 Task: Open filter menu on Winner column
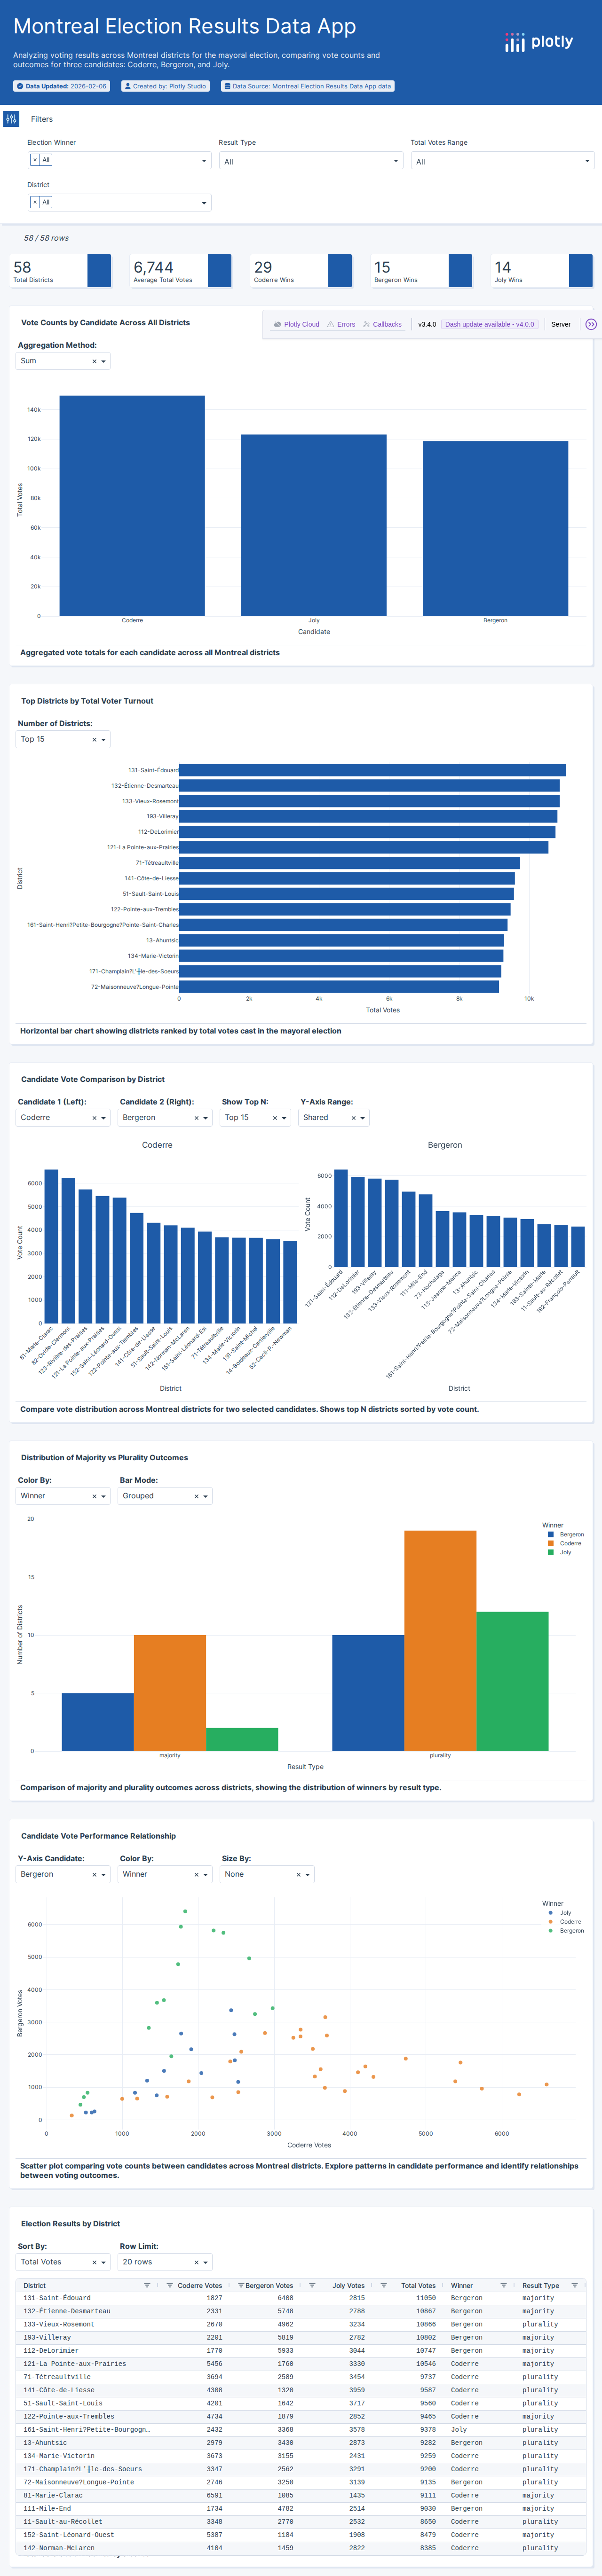503,2285
